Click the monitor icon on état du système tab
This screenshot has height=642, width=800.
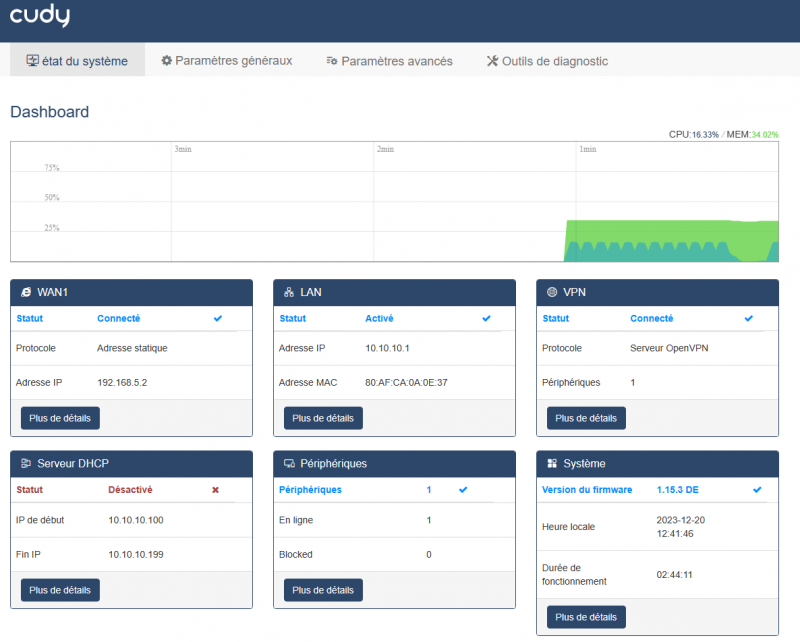point(30,60)
